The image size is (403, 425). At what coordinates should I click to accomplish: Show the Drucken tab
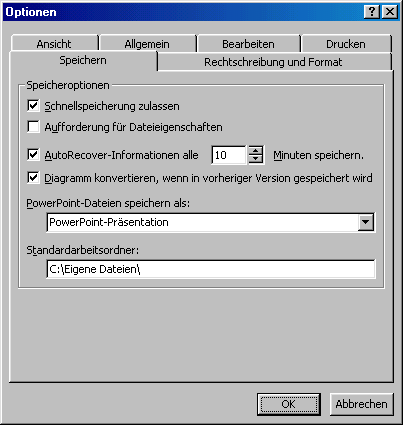pyautogui.click(x=346, y=44)
